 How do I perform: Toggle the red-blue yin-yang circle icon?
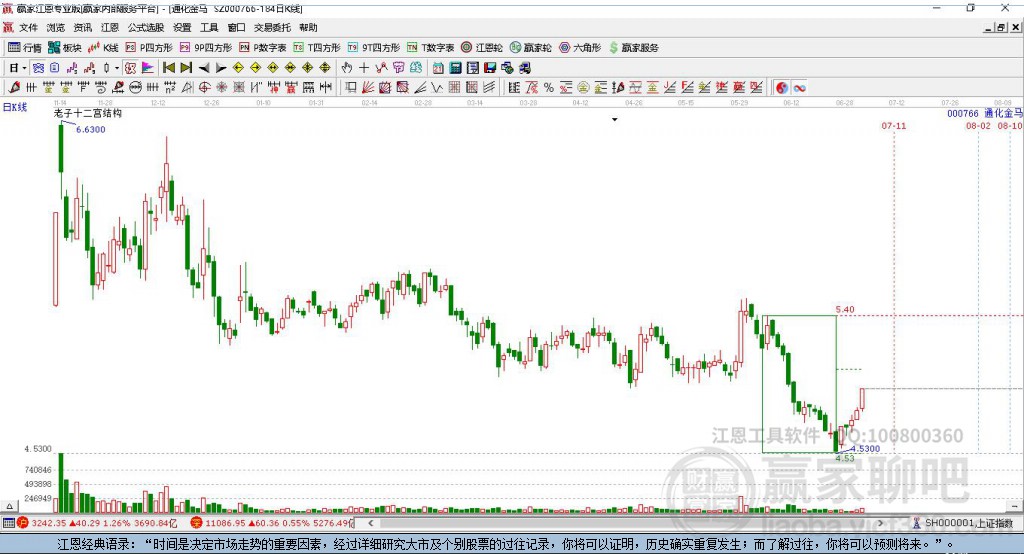click(x=781, y=88)
